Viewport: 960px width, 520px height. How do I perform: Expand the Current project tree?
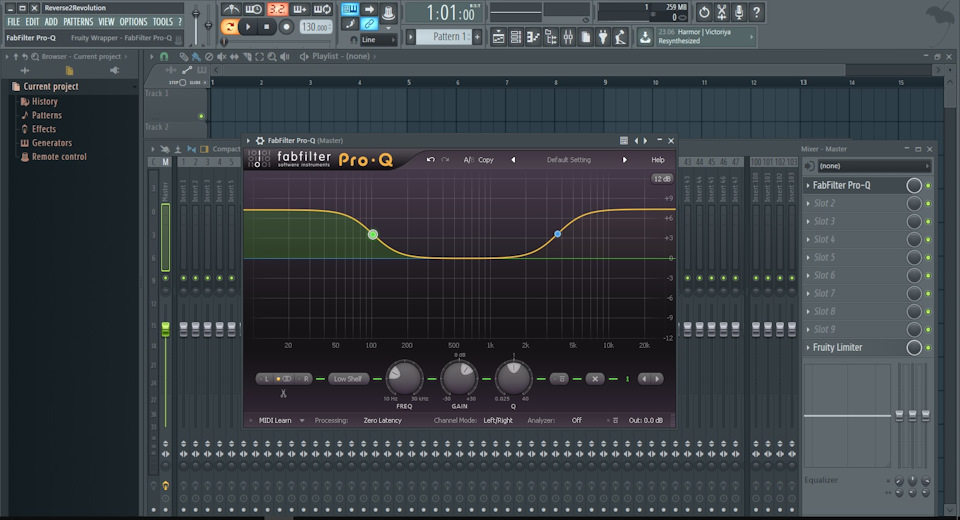50,86
